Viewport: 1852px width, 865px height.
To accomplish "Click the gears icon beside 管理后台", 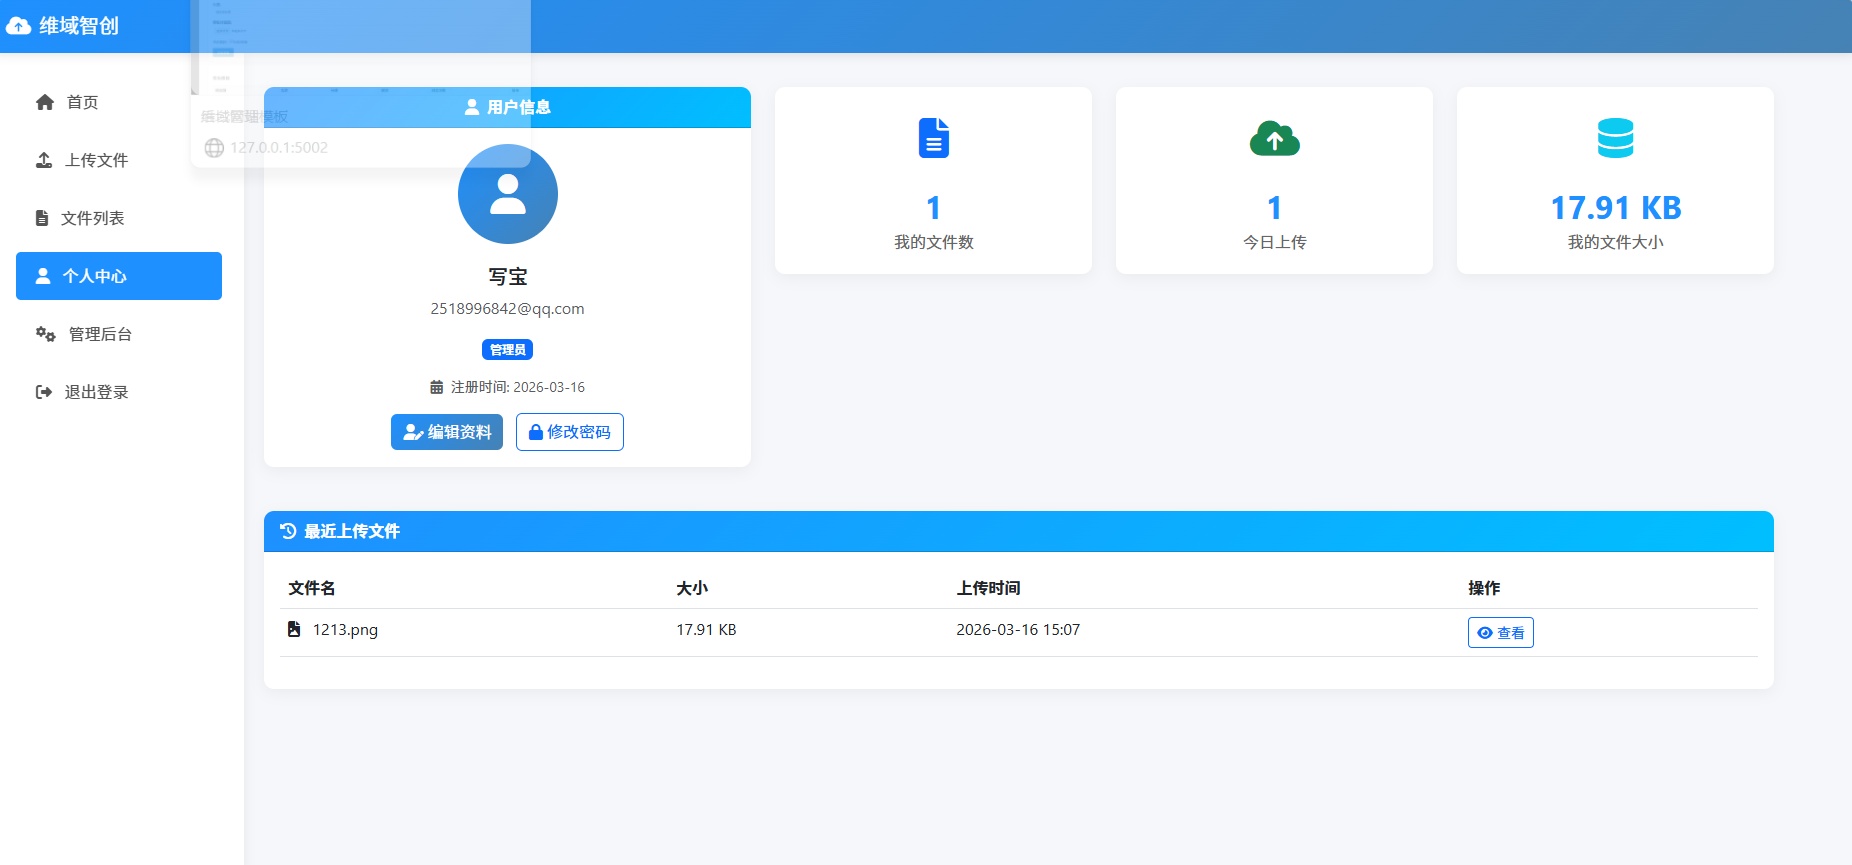I will pos(46,334).
